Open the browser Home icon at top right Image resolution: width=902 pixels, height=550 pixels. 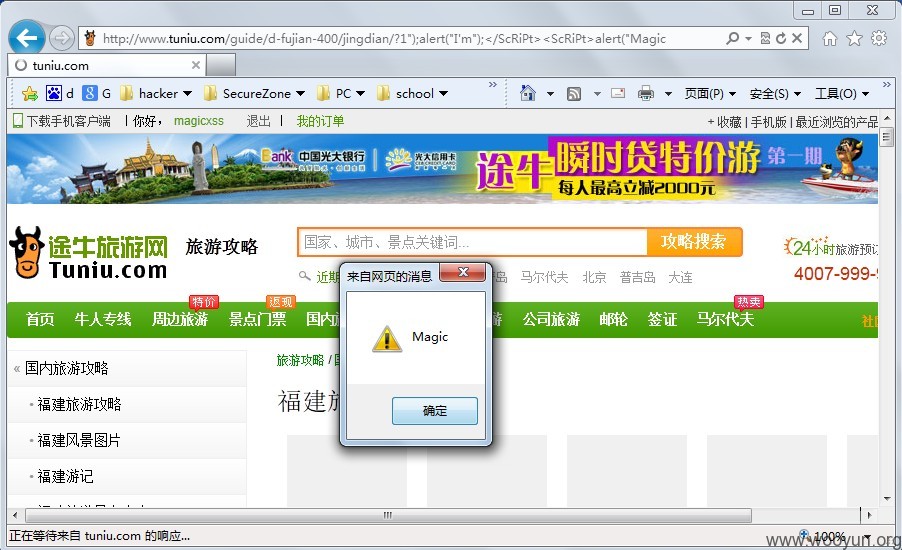click(830, 39)
